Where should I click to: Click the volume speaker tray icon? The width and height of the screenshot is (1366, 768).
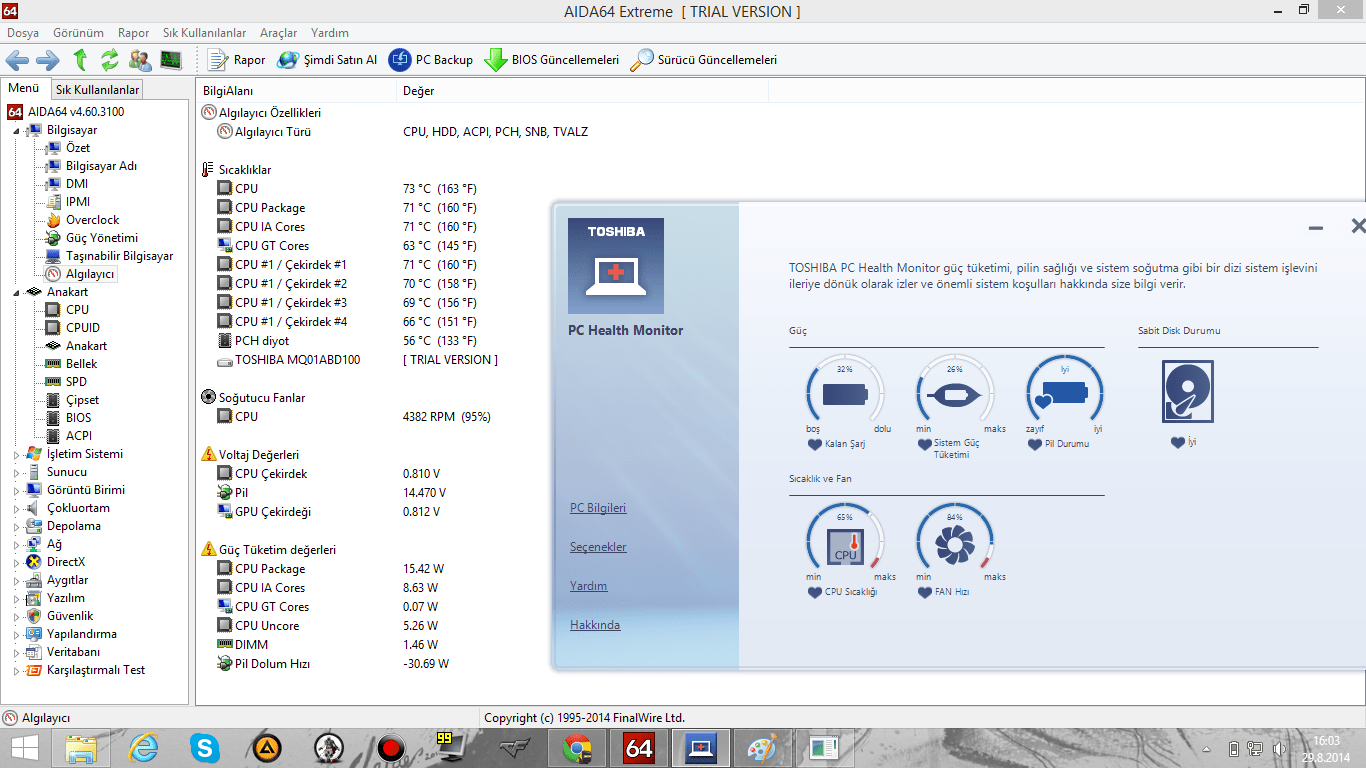(x=1279, y=749)
